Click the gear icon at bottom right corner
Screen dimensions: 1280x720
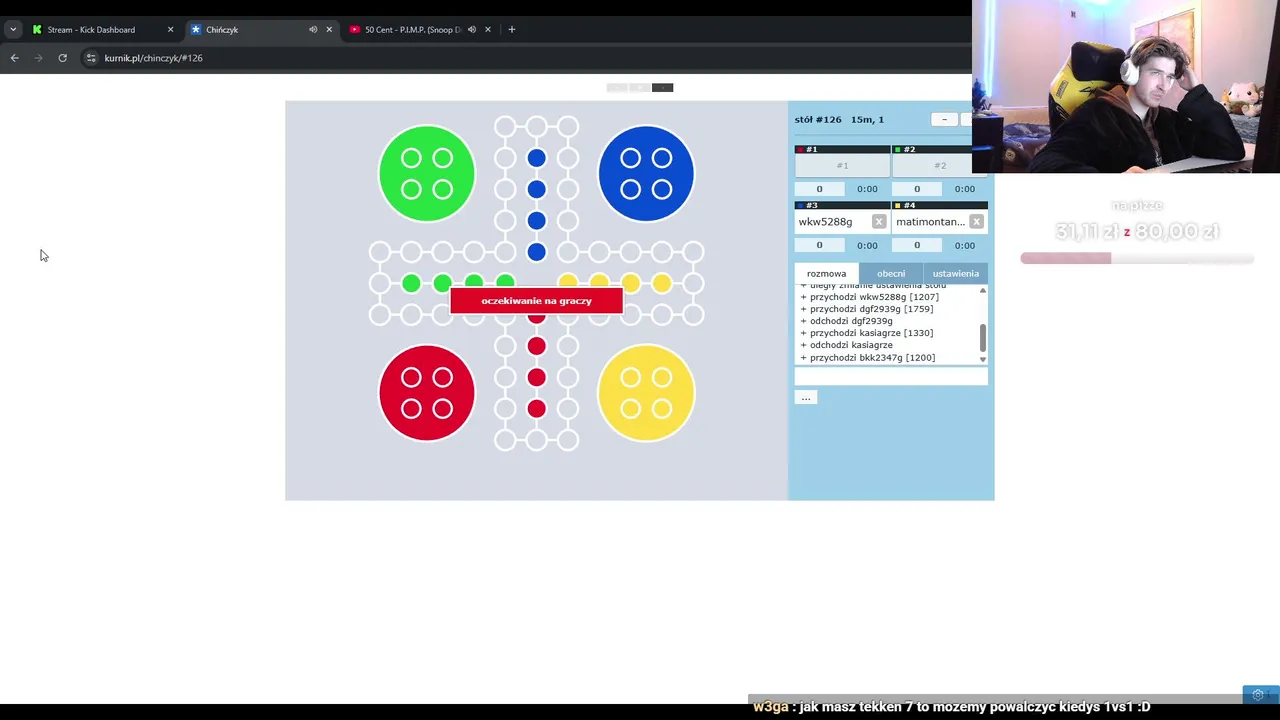tap(1258, 695)
